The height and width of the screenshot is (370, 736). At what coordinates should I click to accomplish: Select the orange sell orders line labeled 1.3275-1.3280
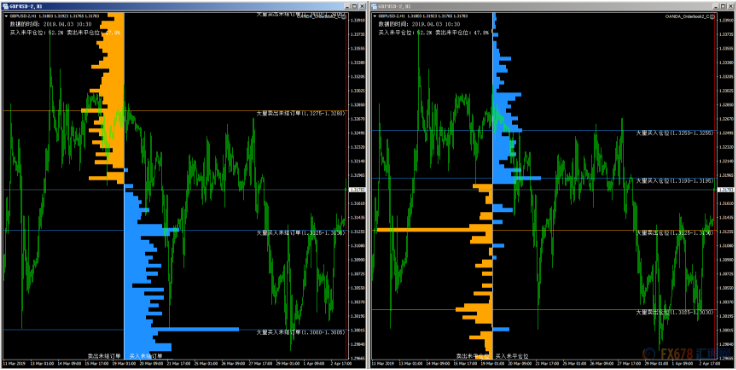[175, 111]
